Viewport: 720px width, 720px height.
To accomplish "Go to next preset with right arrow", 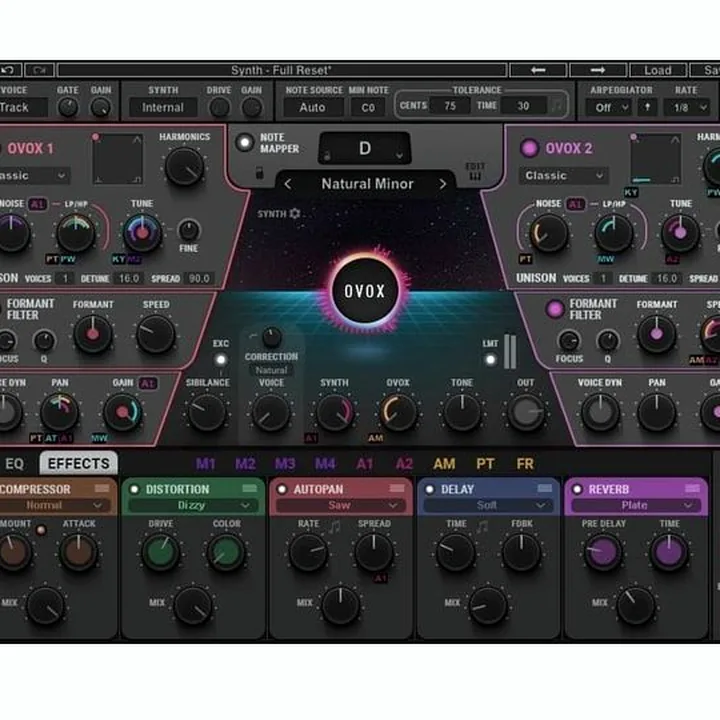I will [x=597, y=70].
